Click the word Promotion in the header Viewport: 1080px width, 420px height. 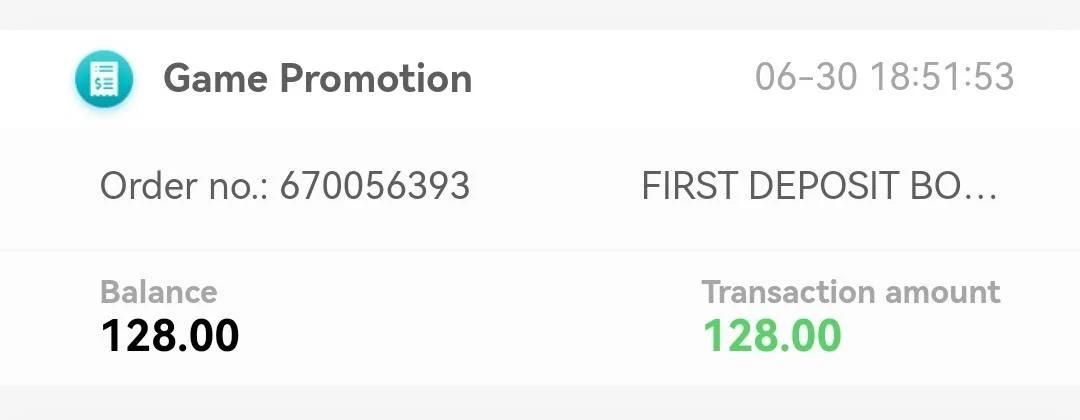coord(375,78)
